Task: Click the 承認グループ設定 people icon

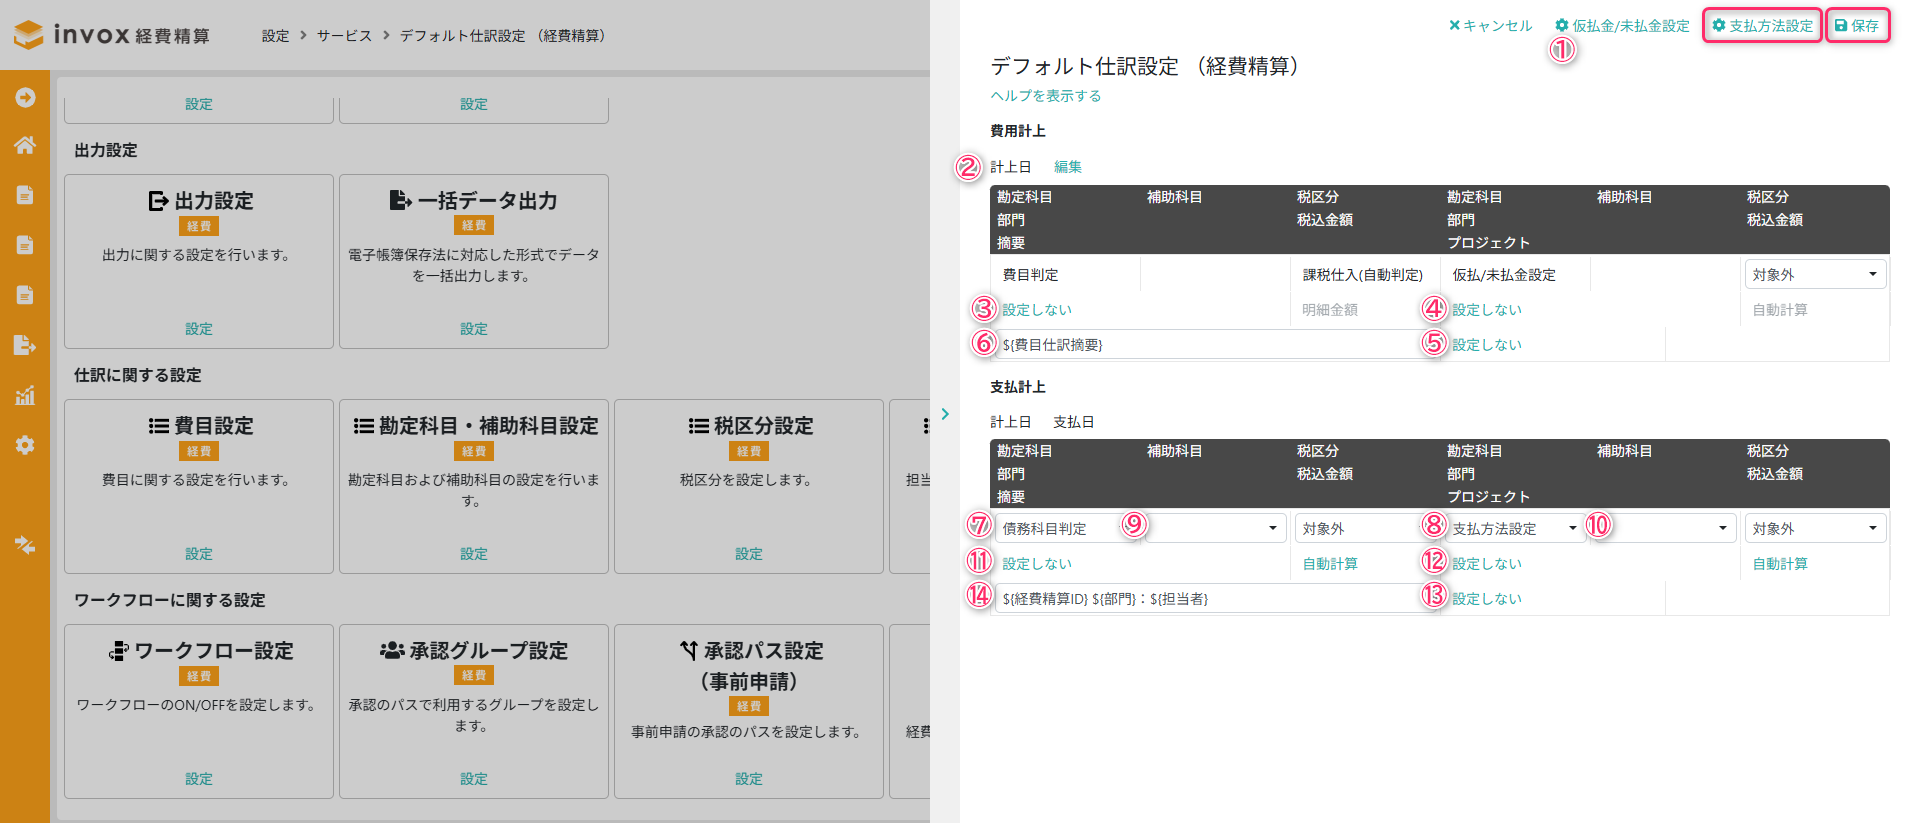Action: tap(392, 651)
